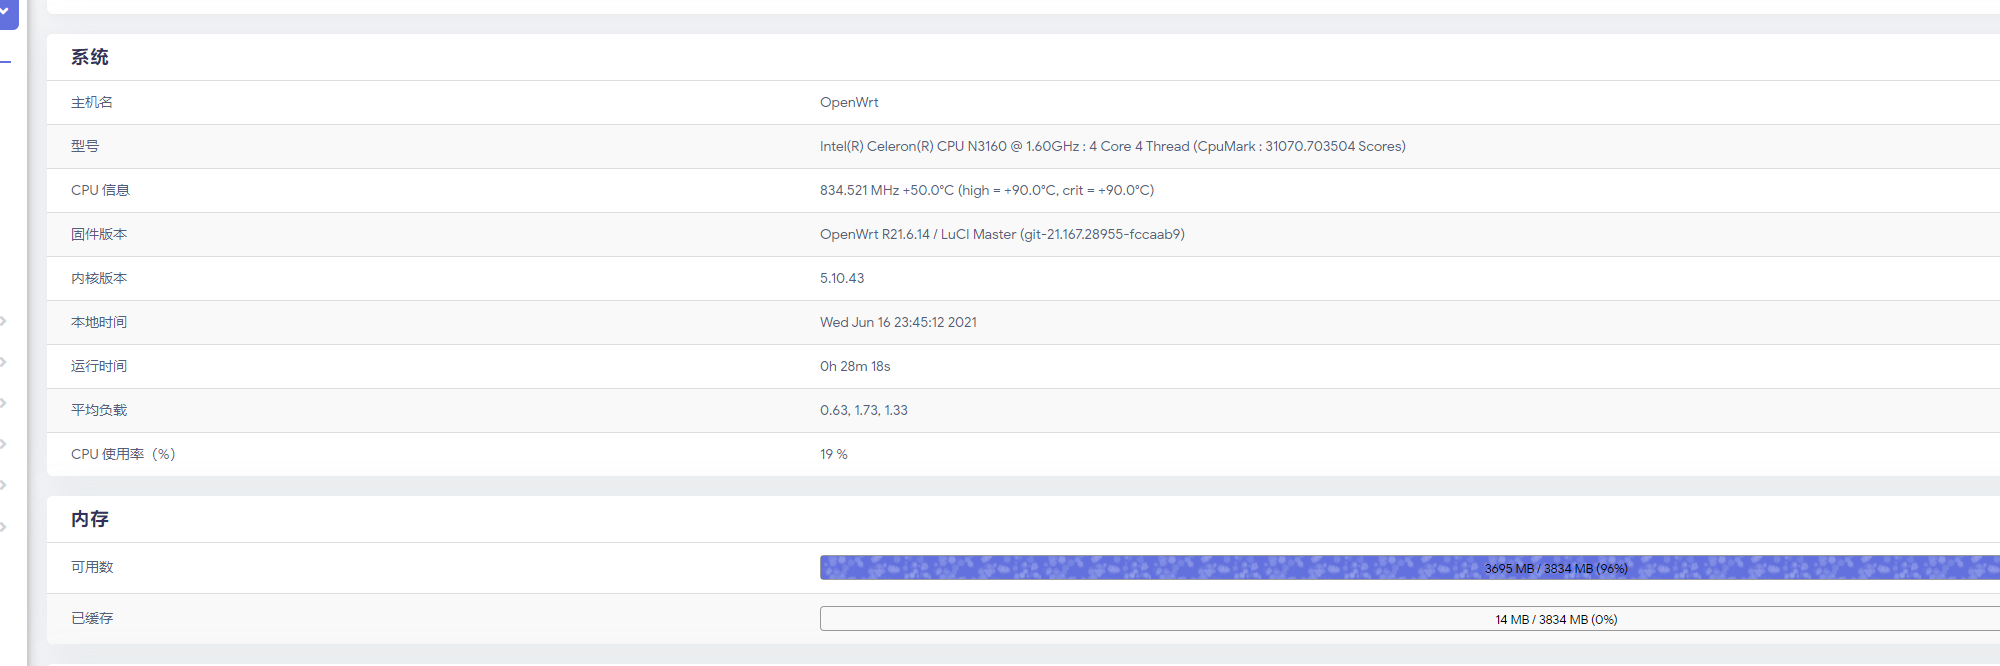2000x666 pixels.
Task: Click the 已缓存 row label
Action: 92,618
